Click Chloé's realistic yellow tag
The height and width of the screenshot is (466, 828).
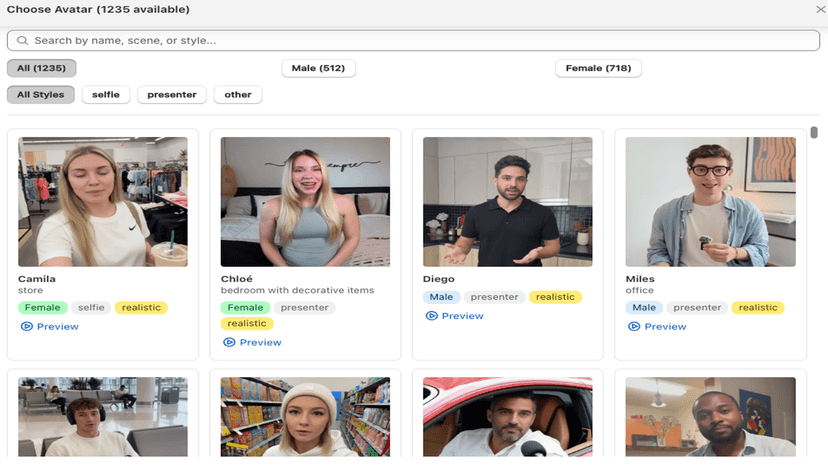(247, 323)
